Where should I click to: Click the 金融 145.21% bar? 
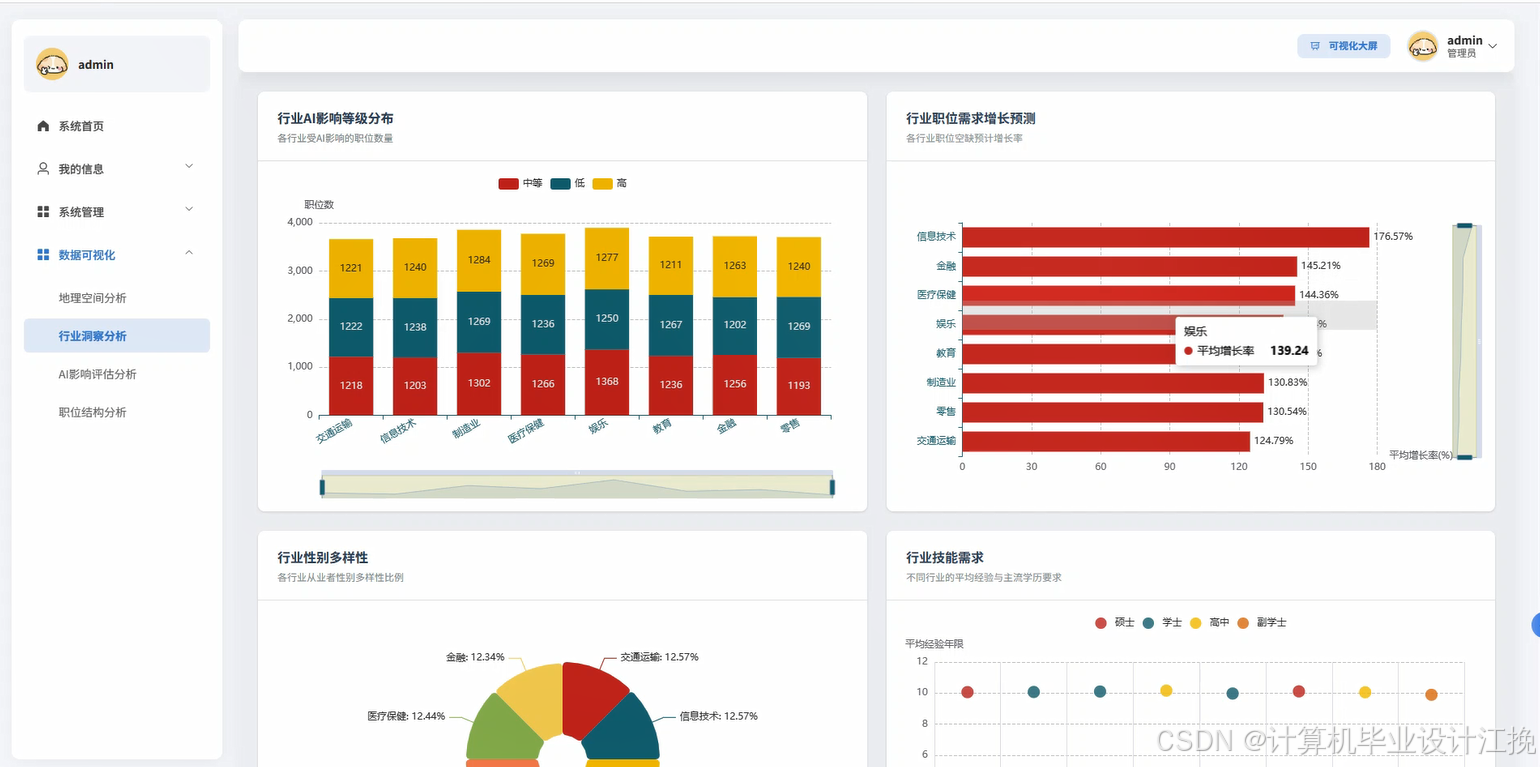pos(1129,266)
